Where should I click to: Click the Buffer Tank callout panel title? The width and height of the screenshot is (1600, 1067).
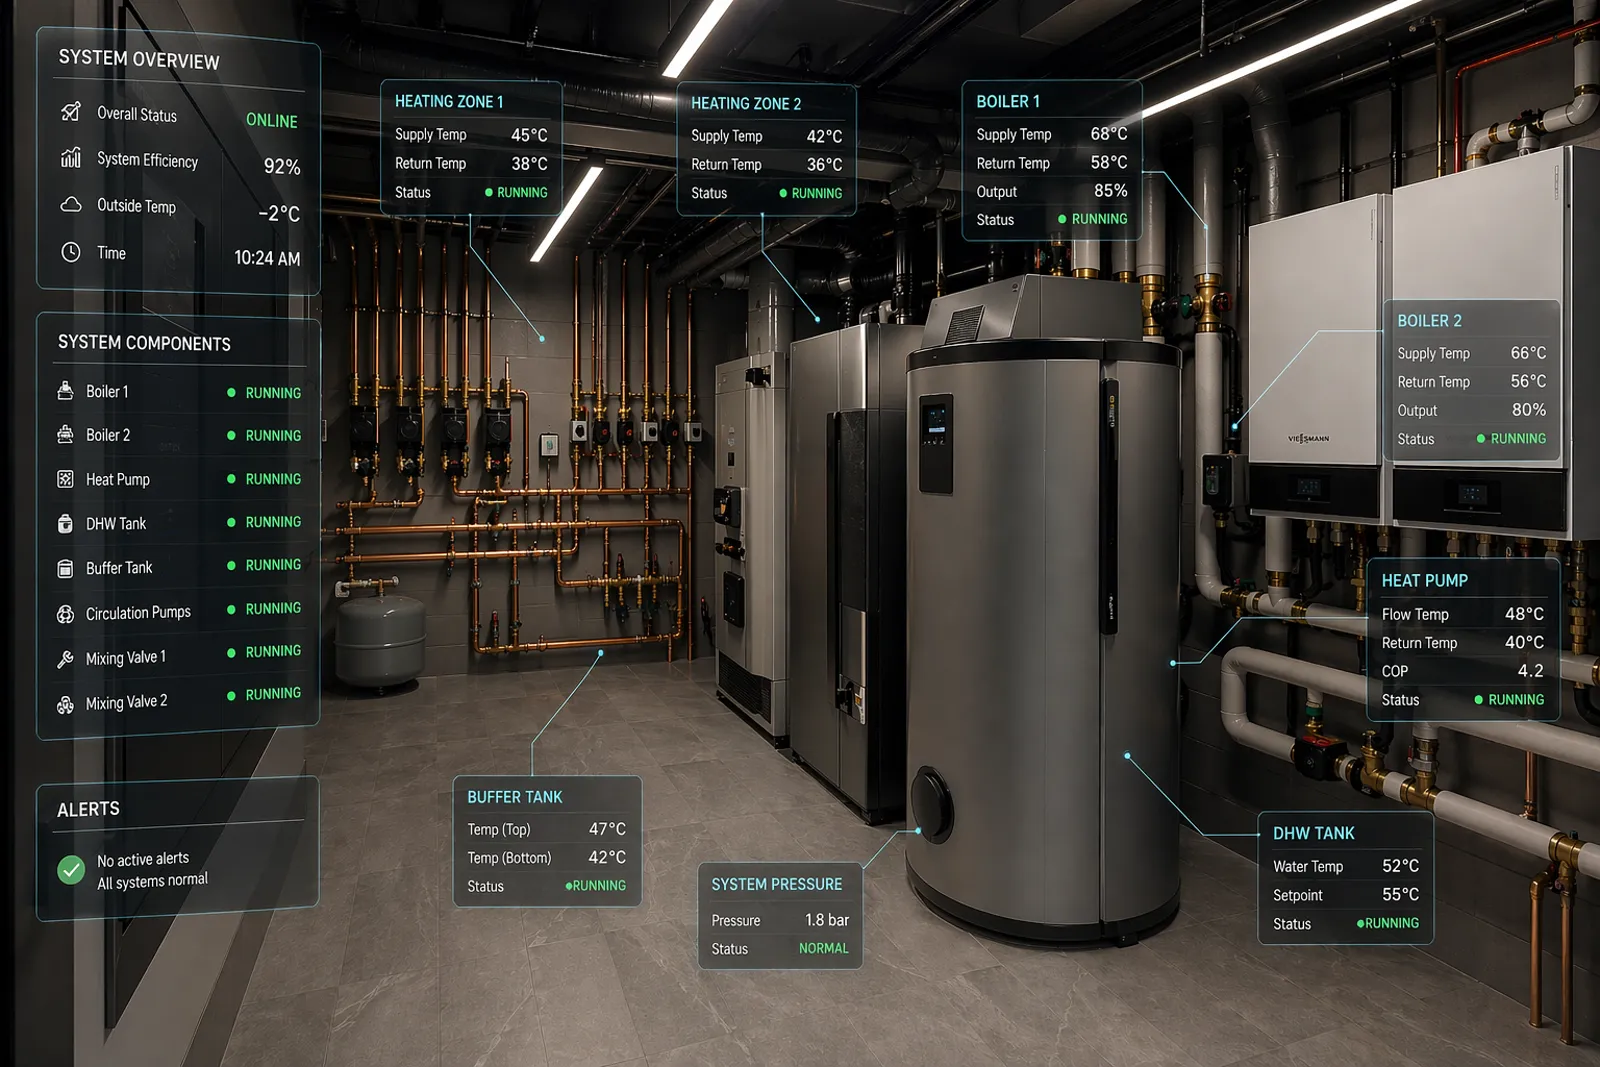click(x=515, y=797)
